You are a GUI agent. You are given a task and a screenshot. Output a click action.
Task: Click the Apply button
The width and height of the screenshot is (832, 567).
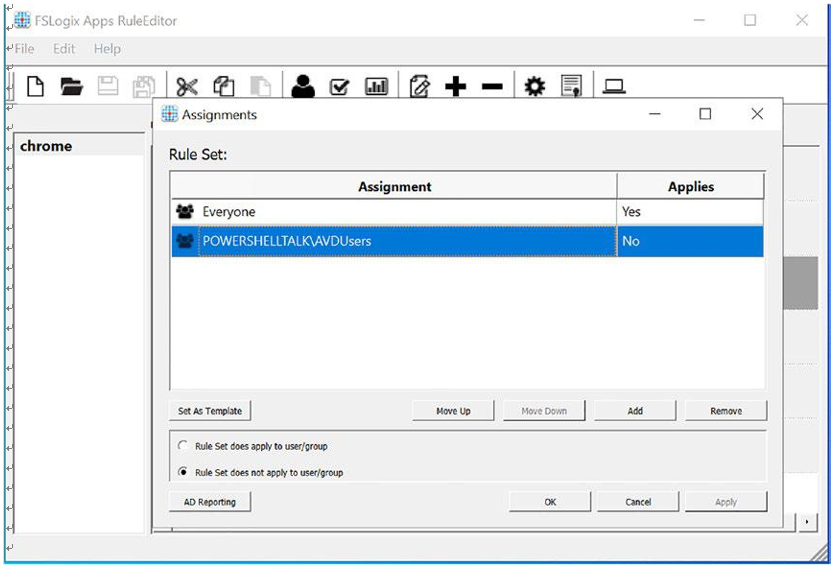[x=726, y=502]
